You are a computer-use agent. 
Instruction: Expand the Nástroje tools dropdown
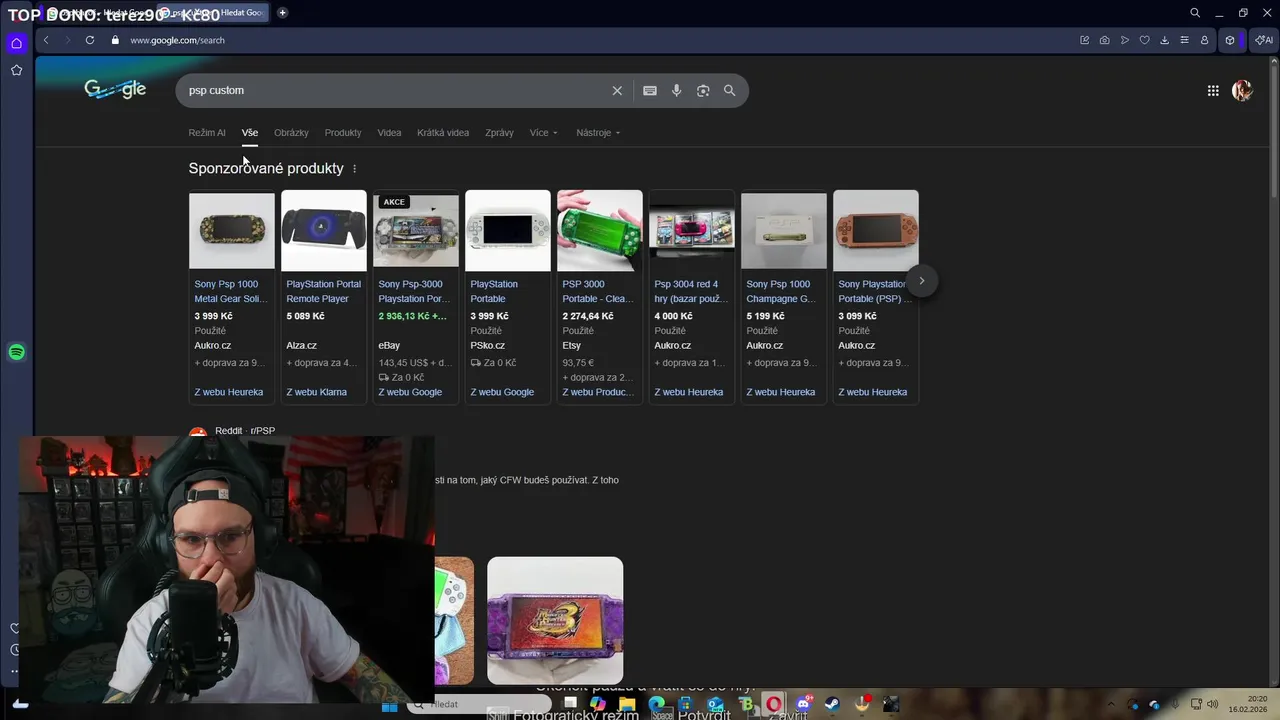(x=598, y=133)
